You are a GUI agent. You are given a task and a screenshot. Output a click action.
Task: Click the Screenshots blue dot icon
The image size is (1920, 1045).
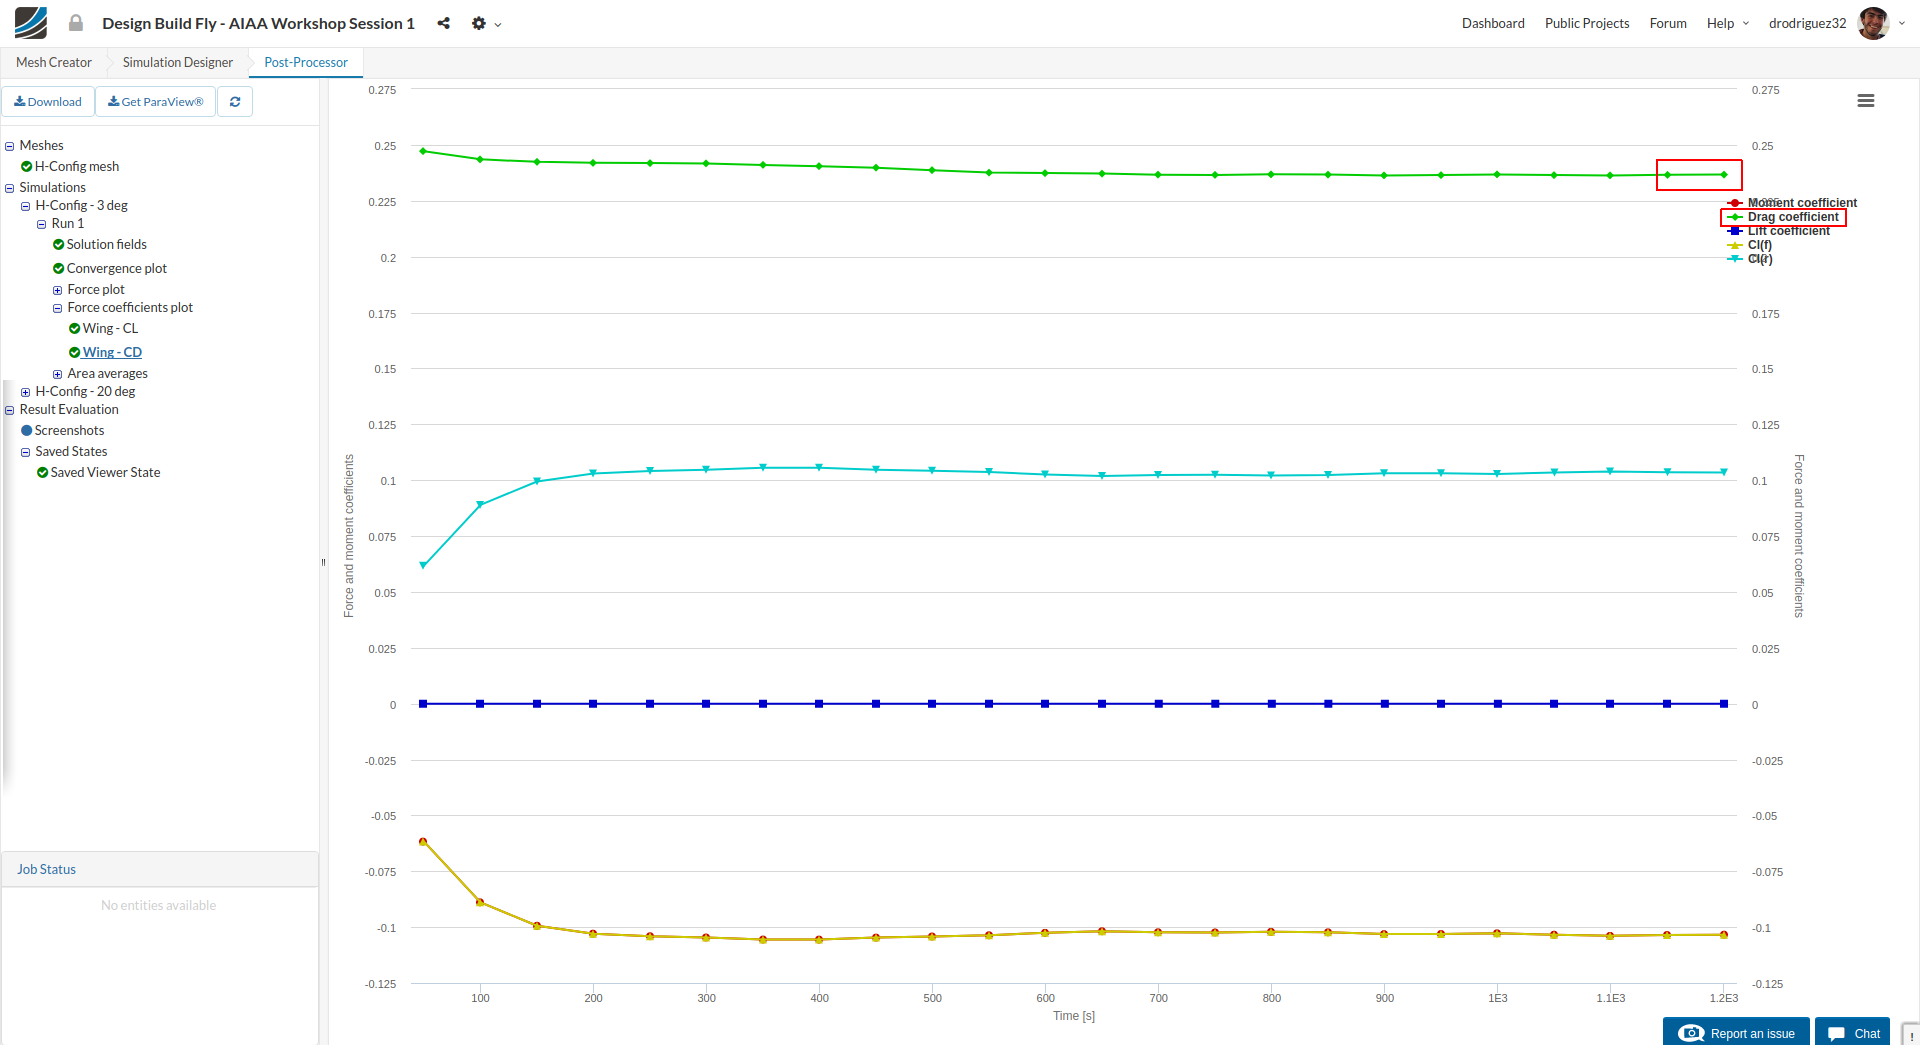pyautogui.click(x=27, y=430)
